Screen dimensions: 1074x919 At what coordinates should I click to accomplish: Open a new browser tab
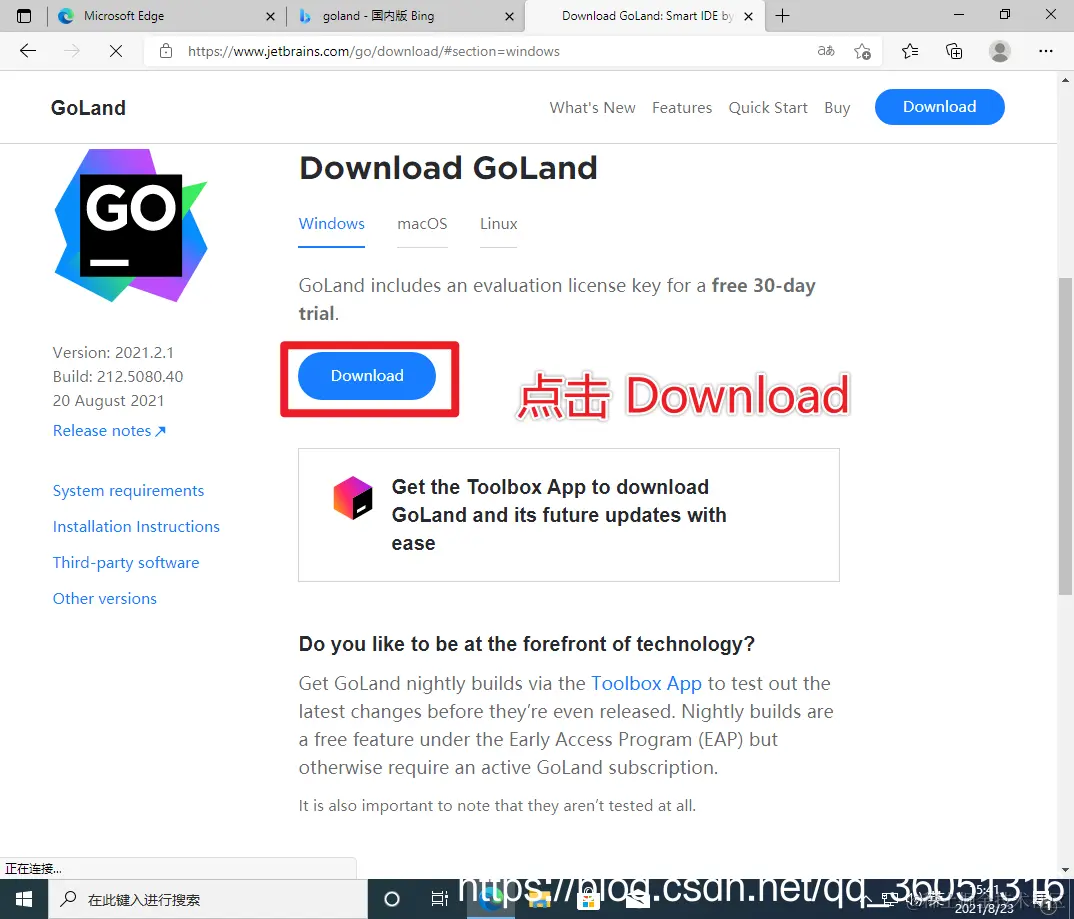[x=782, y=16]
